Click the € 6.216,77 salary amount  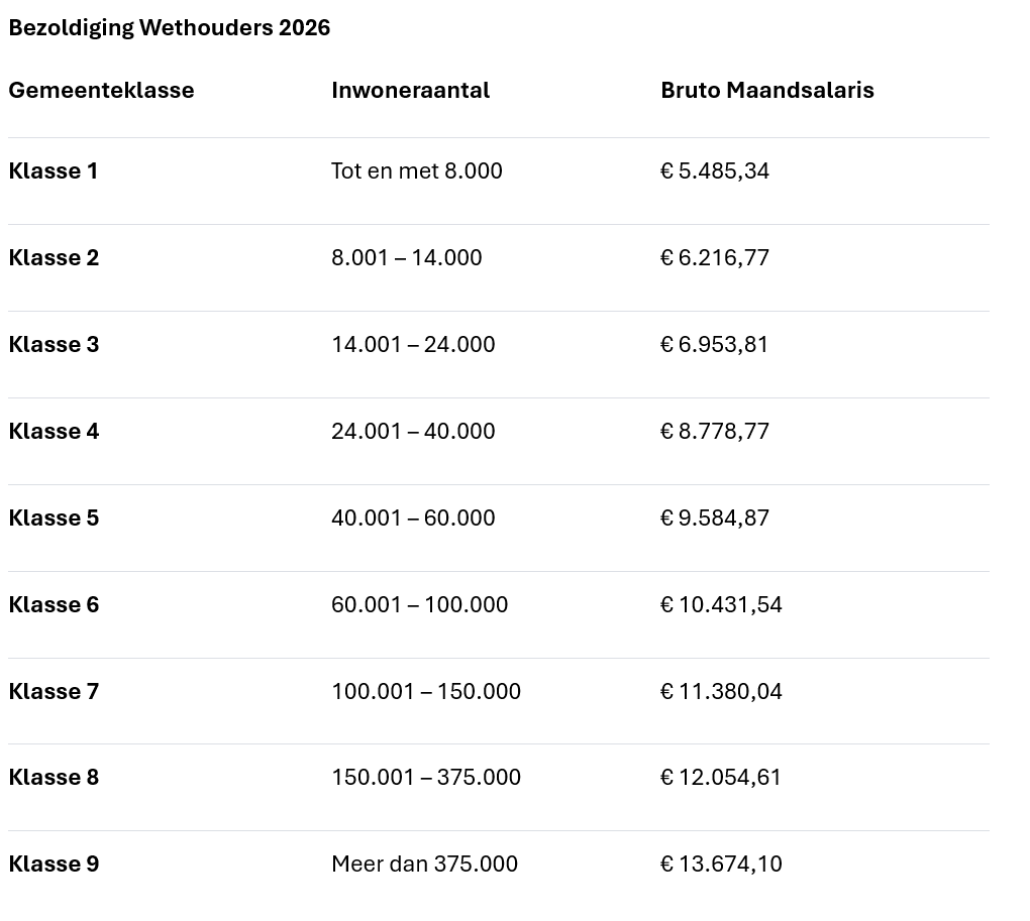coord(715,258)
